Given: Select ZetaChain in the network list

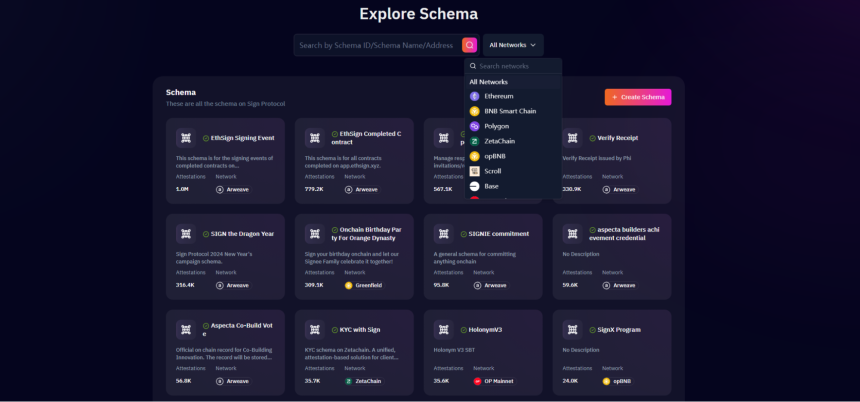Looking at the screenshot, I should [x=513, y=141].
